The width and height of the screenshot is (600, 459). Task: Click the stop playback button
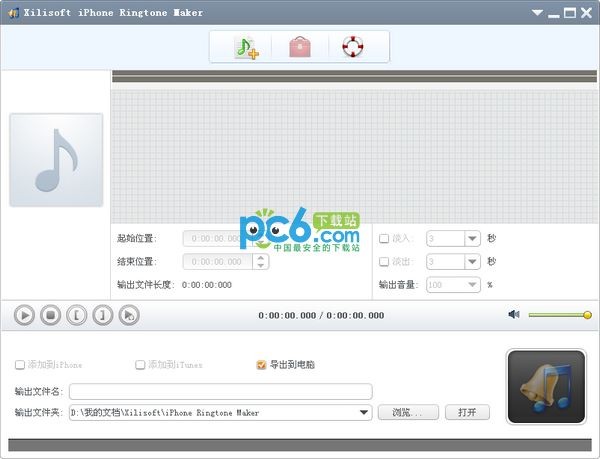(51, 315)
